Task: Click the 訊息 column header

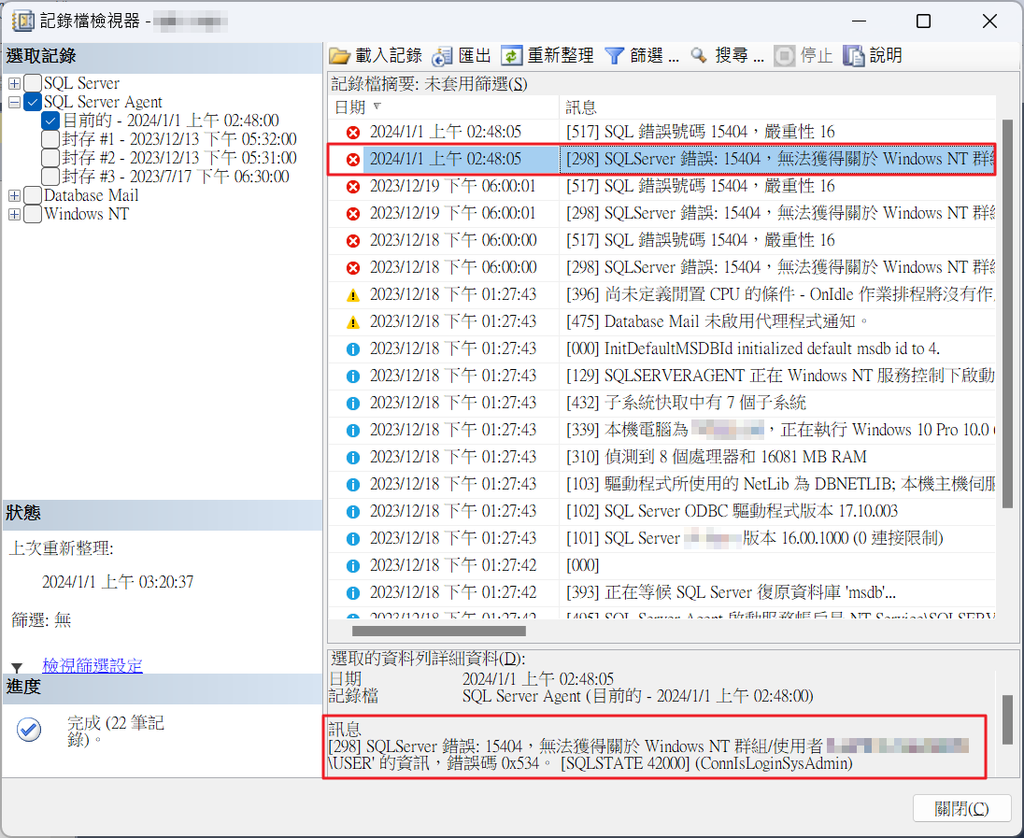Action: (x=776, y=107)
